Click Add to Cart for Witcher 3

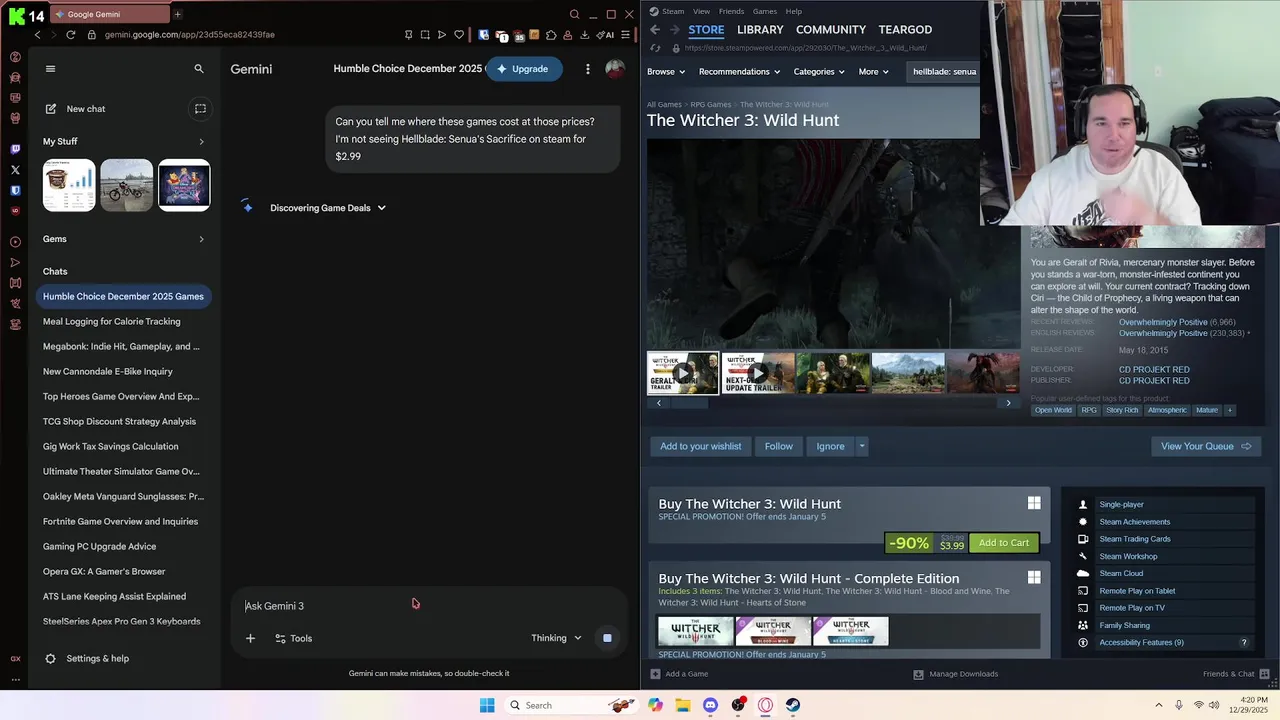(x=1004, y=543)
